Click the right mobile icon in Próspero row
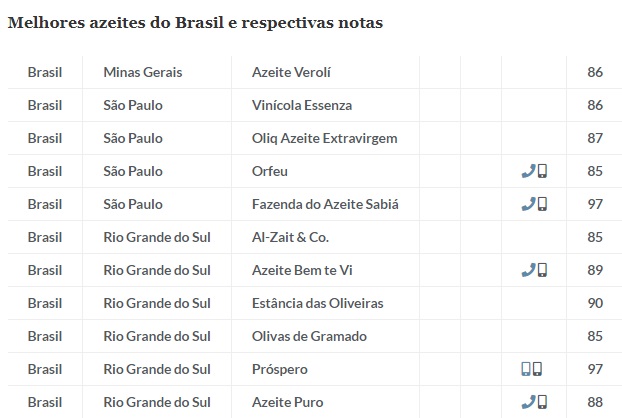This screenshot has height=418, width=622. 538,369
